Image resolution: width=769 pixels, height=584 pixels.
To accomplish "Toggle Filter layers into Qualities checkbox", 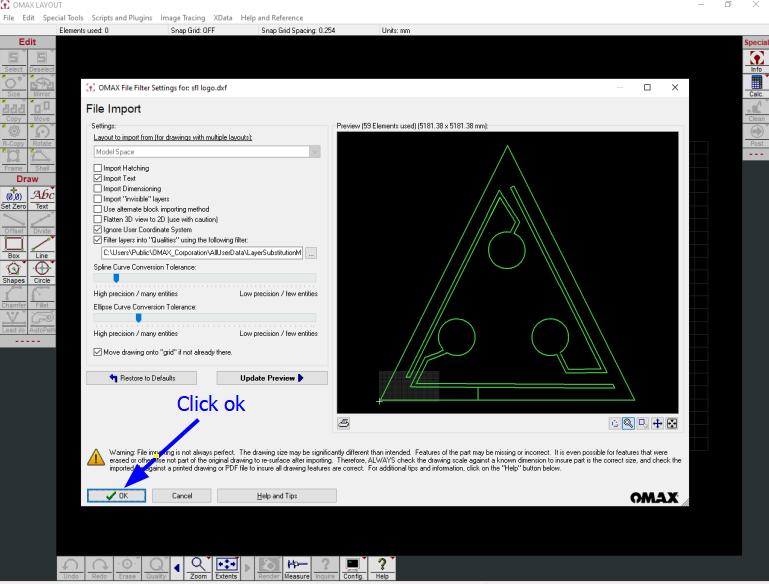I will [98, 240].
